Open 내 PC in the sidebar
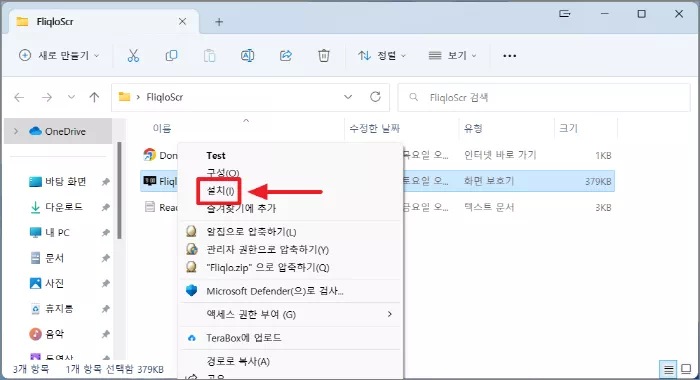 coord(50,233)
